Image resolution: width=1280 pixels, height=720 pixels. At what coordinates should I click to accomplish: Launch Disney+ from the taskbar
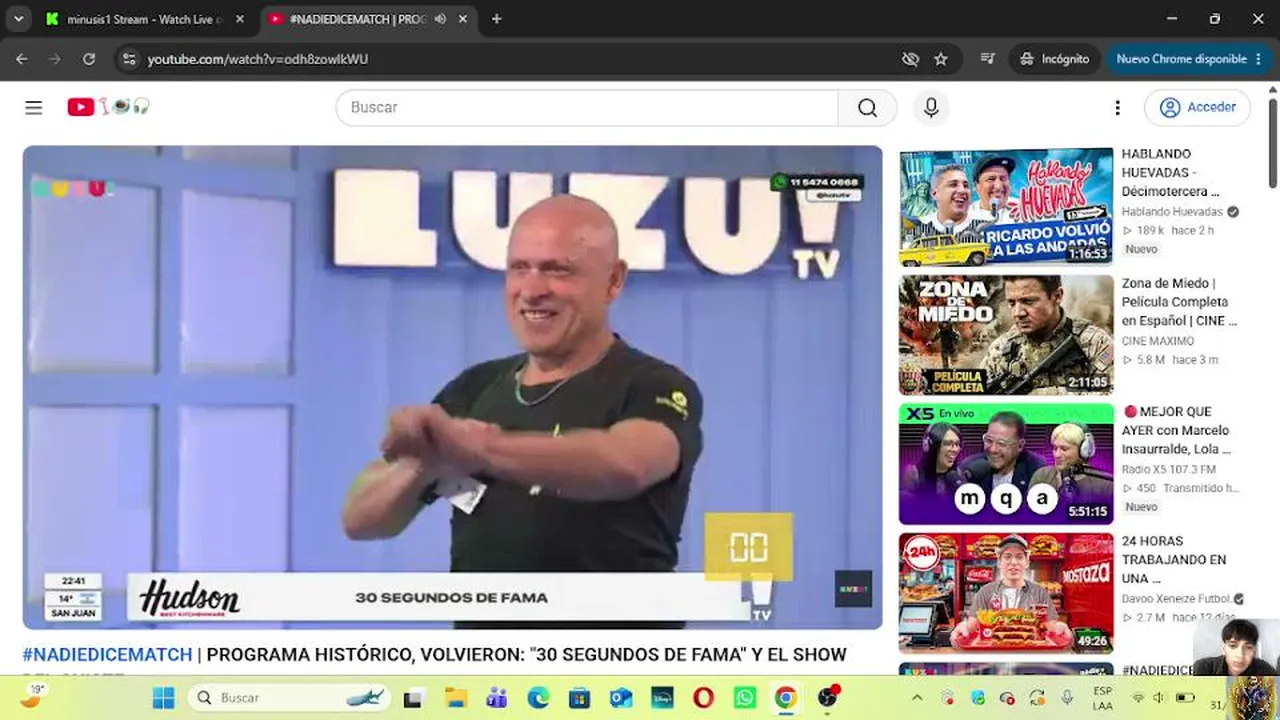[x=662, y=698]
